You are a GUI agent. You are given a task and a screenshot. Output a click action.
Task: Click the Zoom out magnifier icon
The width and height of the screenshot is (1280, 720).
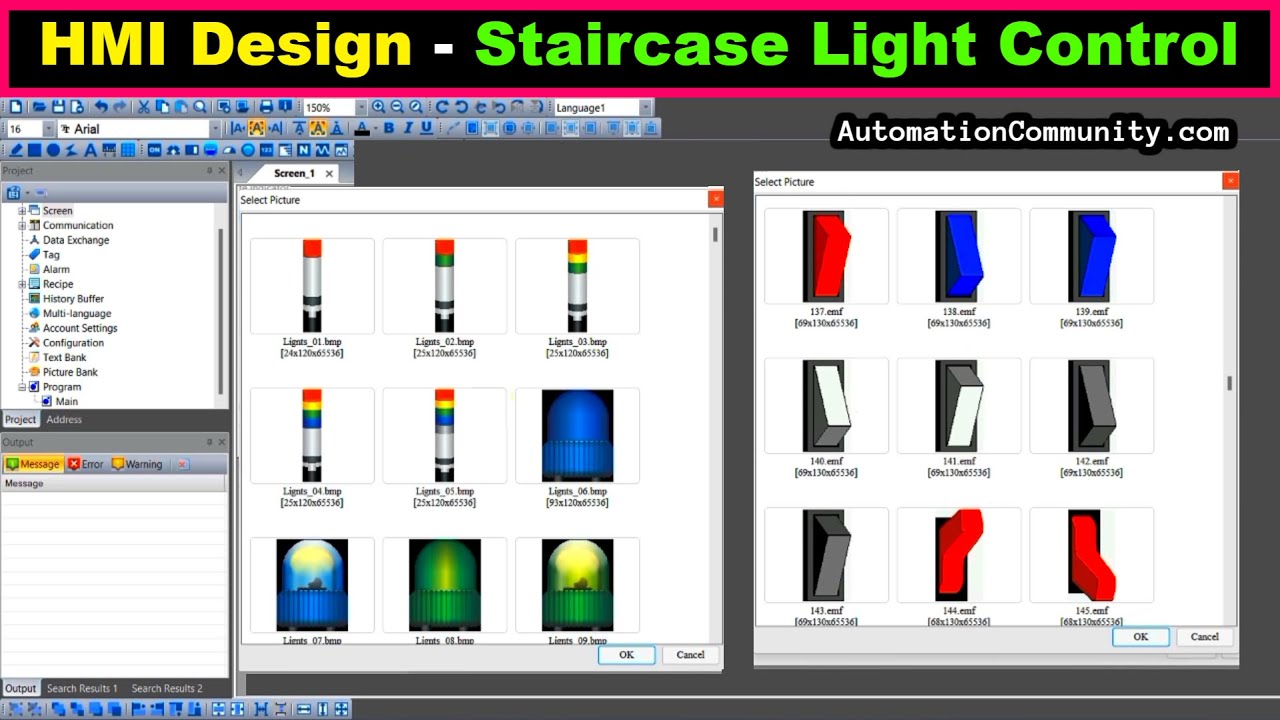pos(397,107)
